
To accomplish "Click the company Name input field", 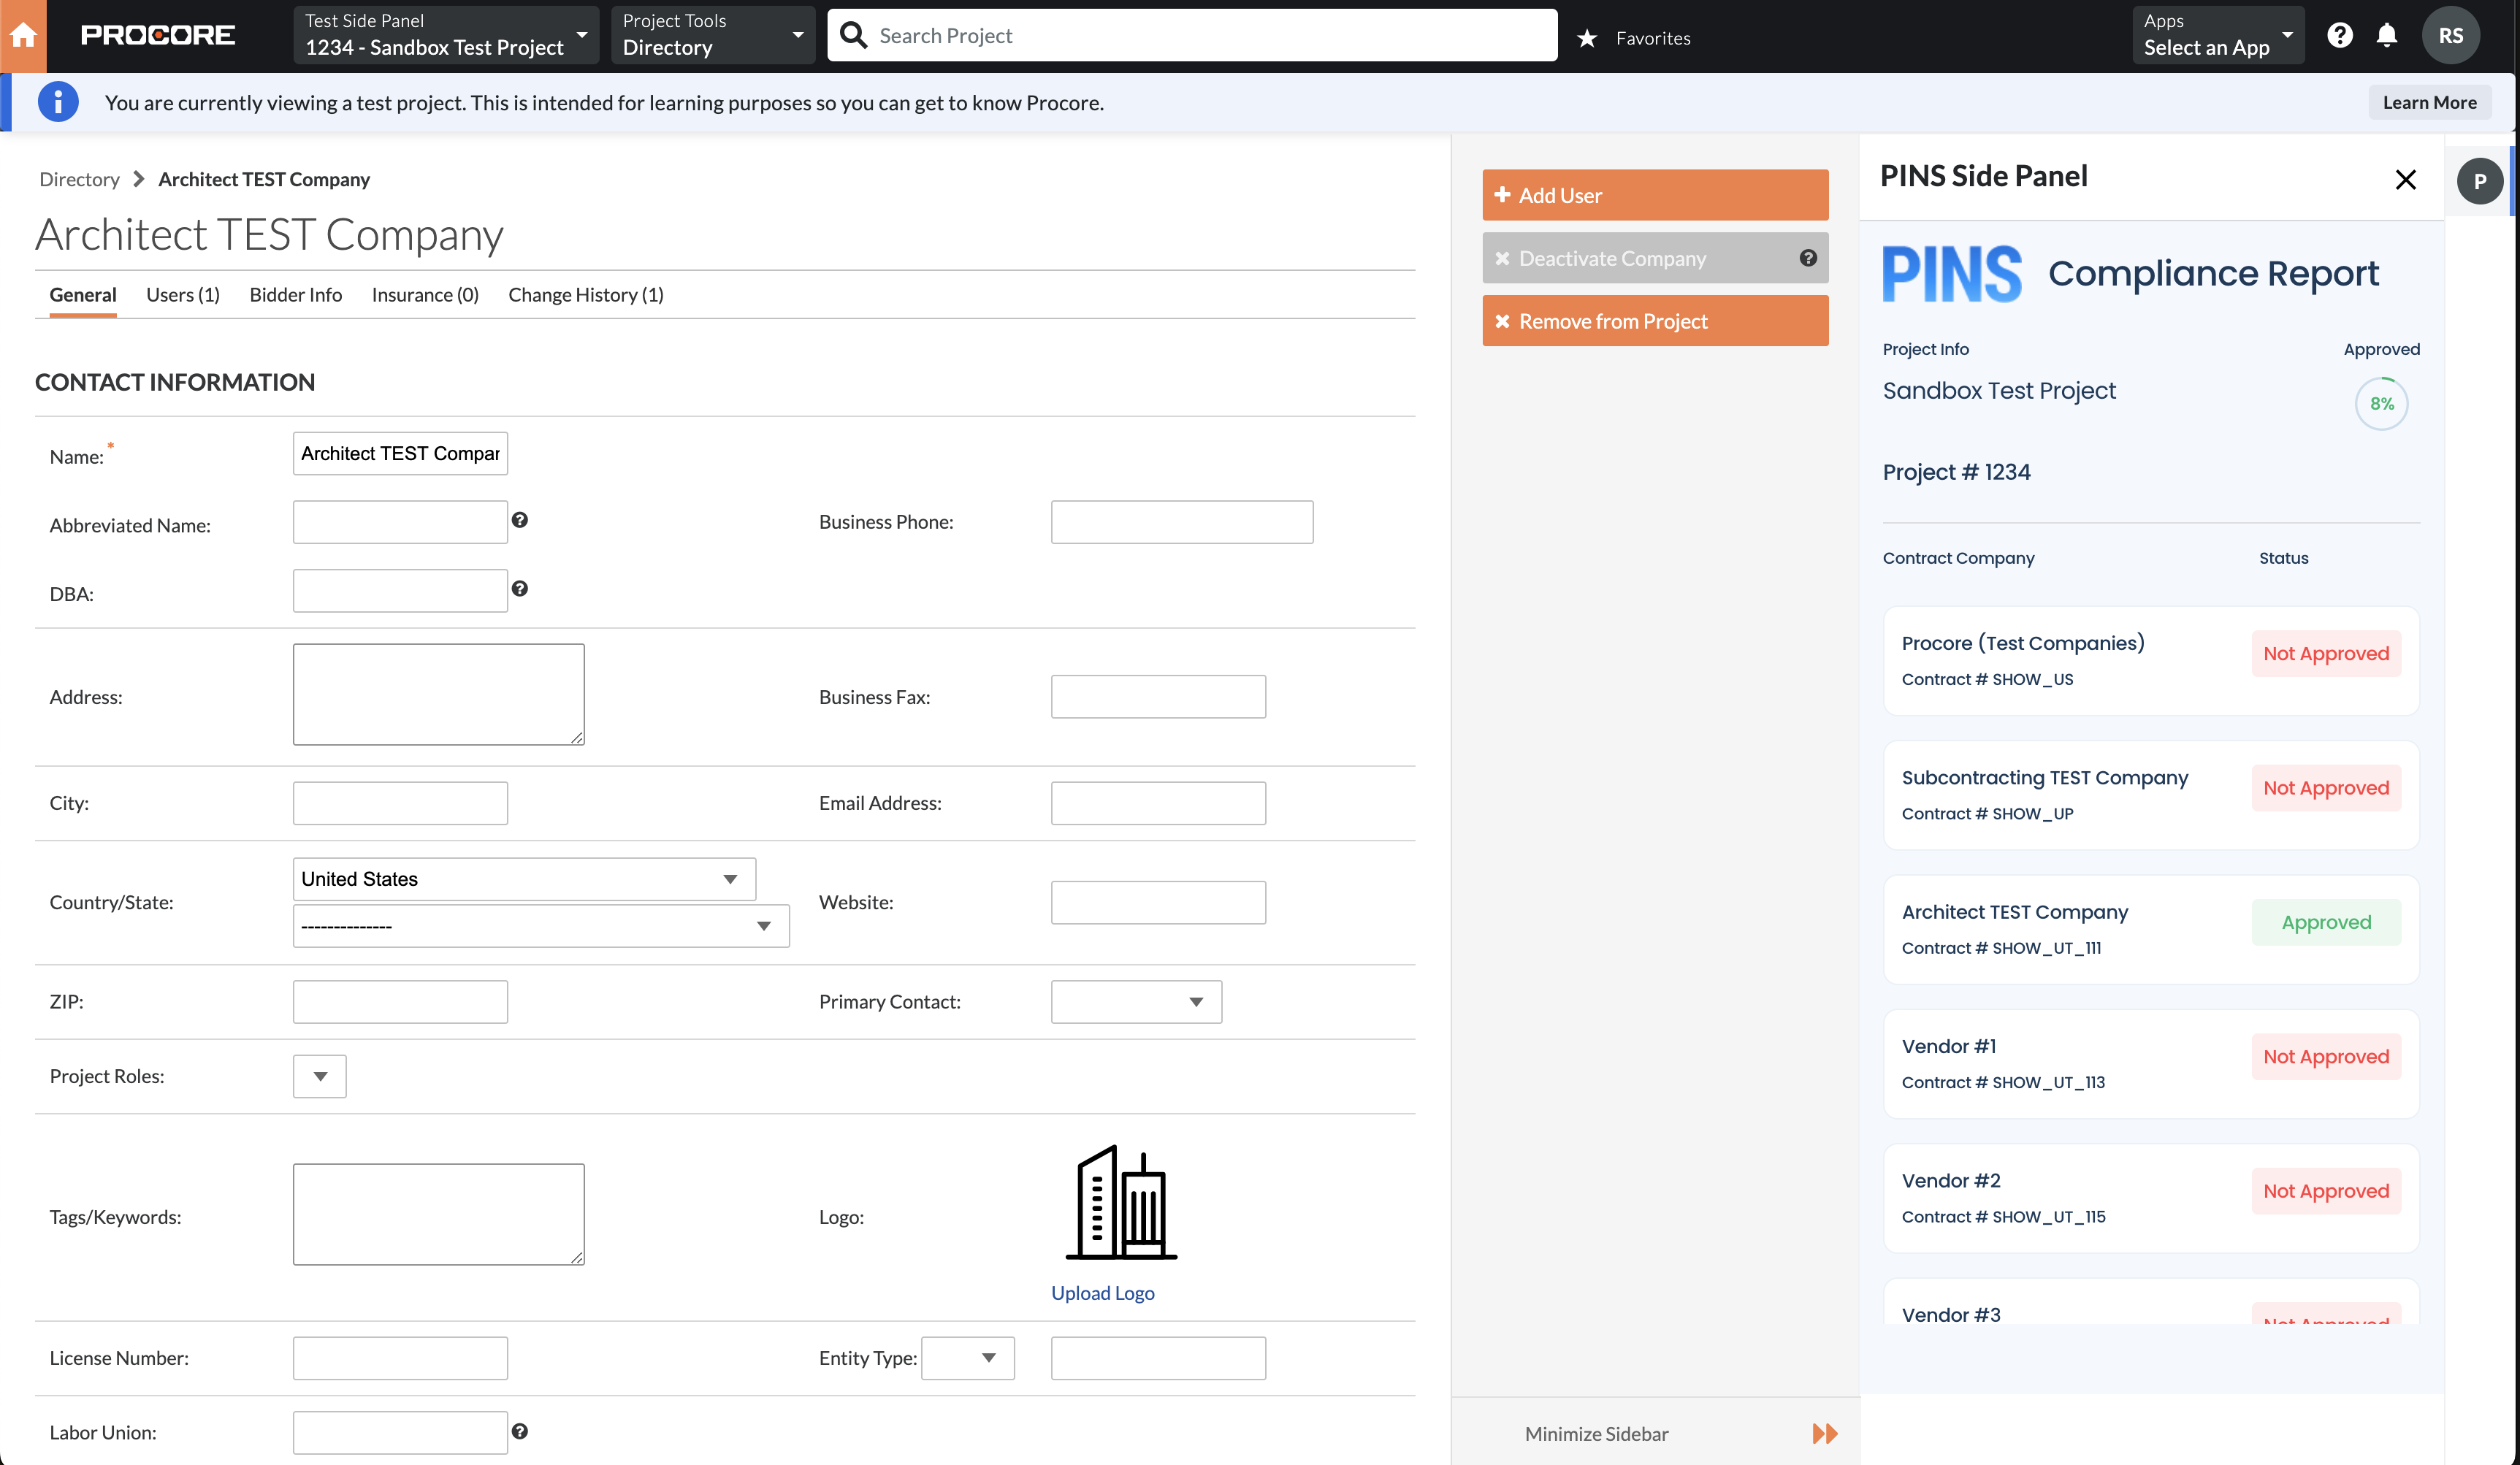I will (400, 453).
